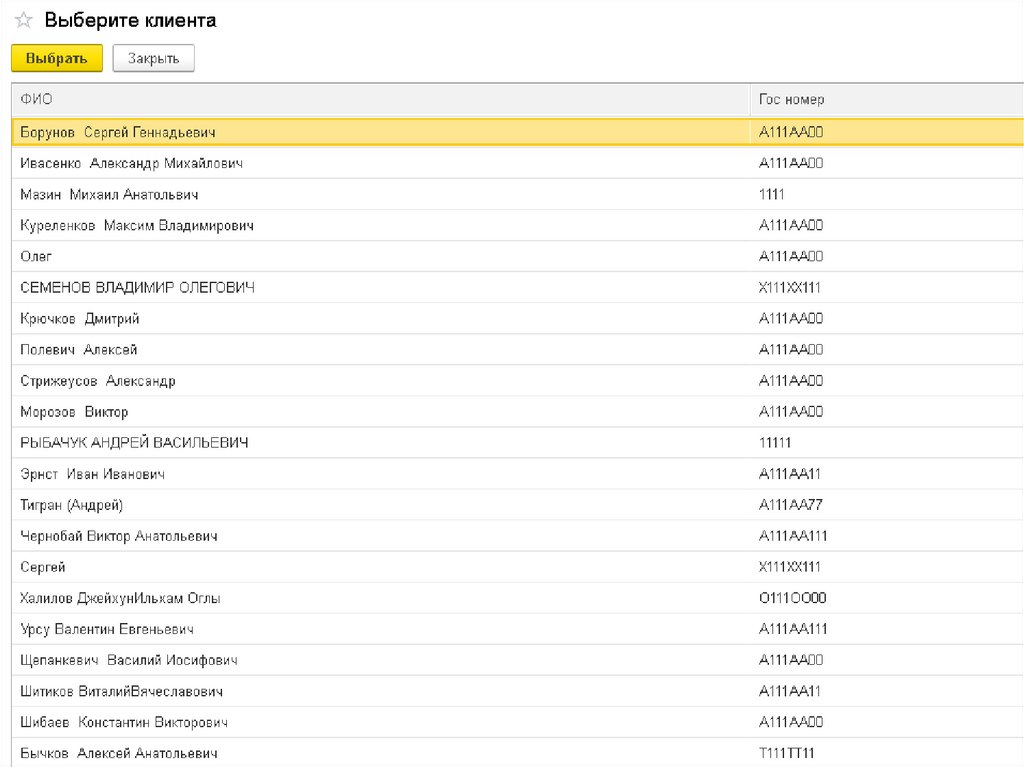Image resolution: width=1024 pixels, height=767 pixels.
Task: Select client Ивасенко Александр Михайлович
Action: 131,163
